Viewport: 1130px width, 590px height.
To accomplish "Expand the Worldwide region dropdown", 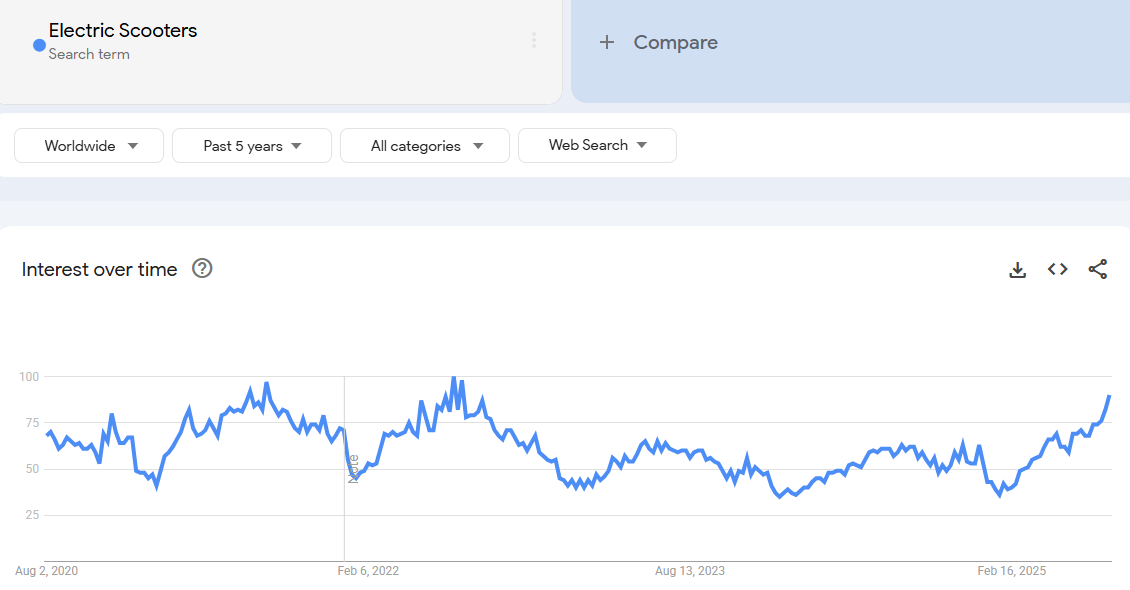I will (89, 146).
